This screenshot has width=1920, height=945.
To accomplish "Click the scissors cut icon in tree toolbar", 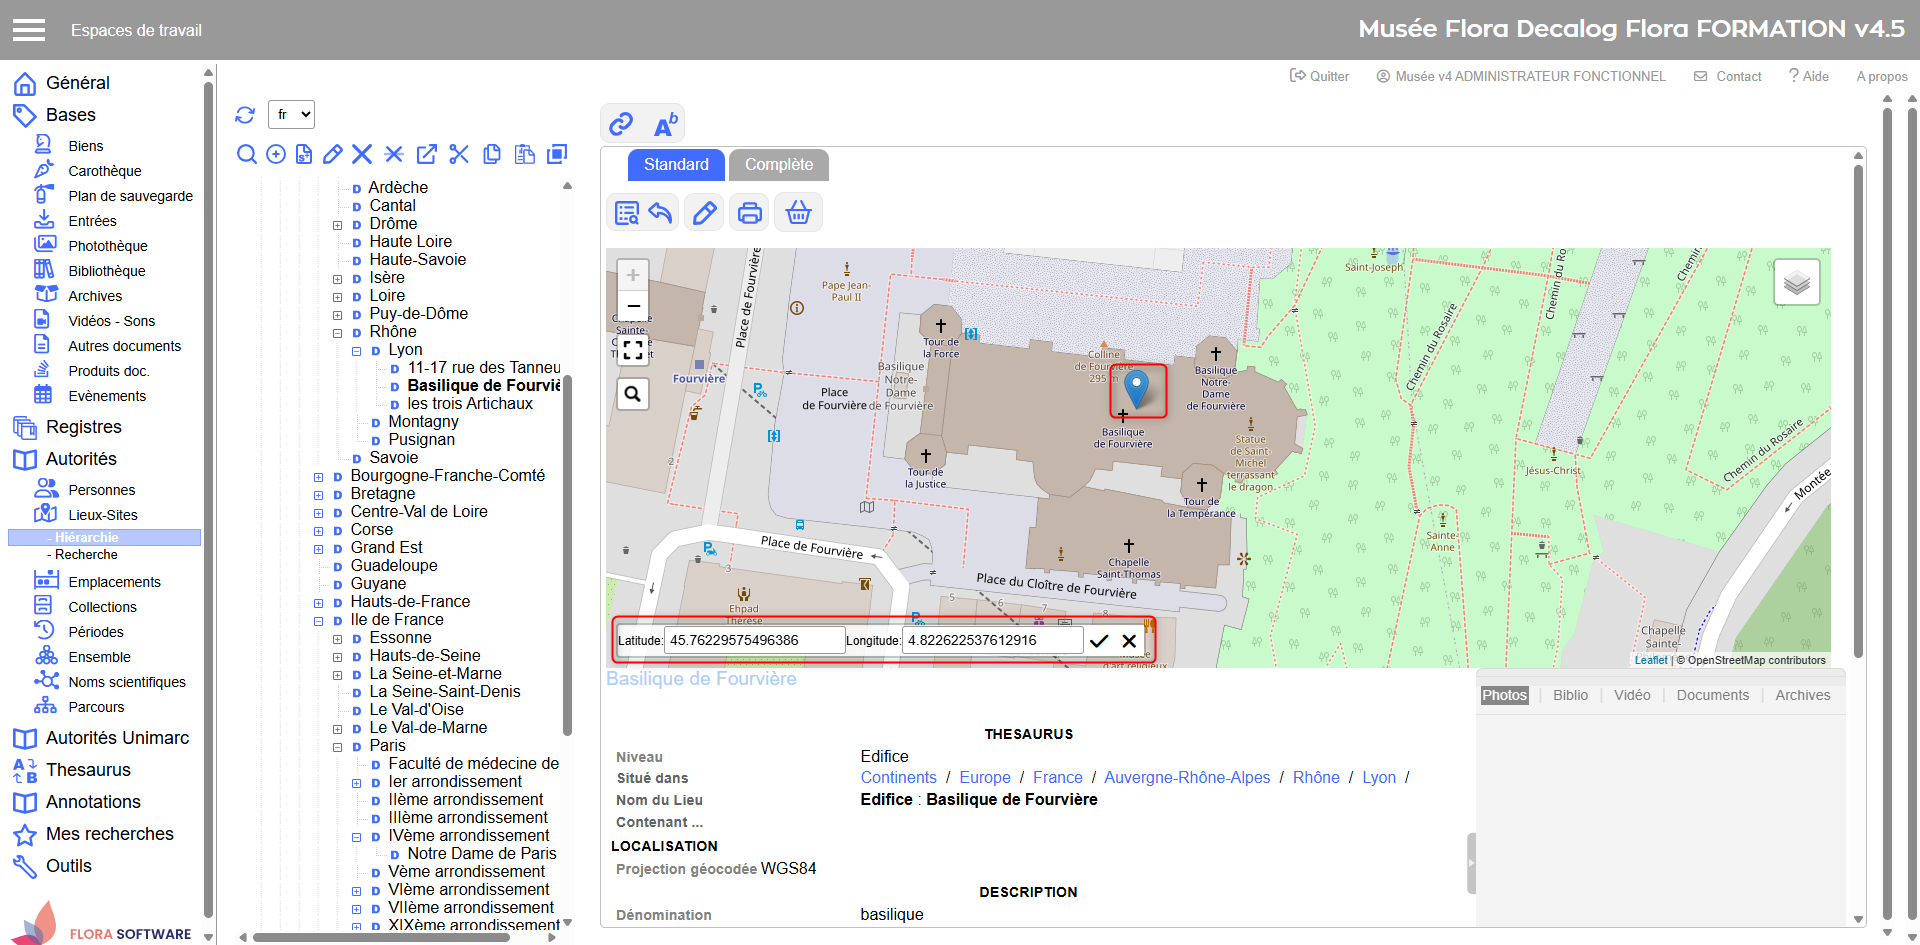I will 459,154.
